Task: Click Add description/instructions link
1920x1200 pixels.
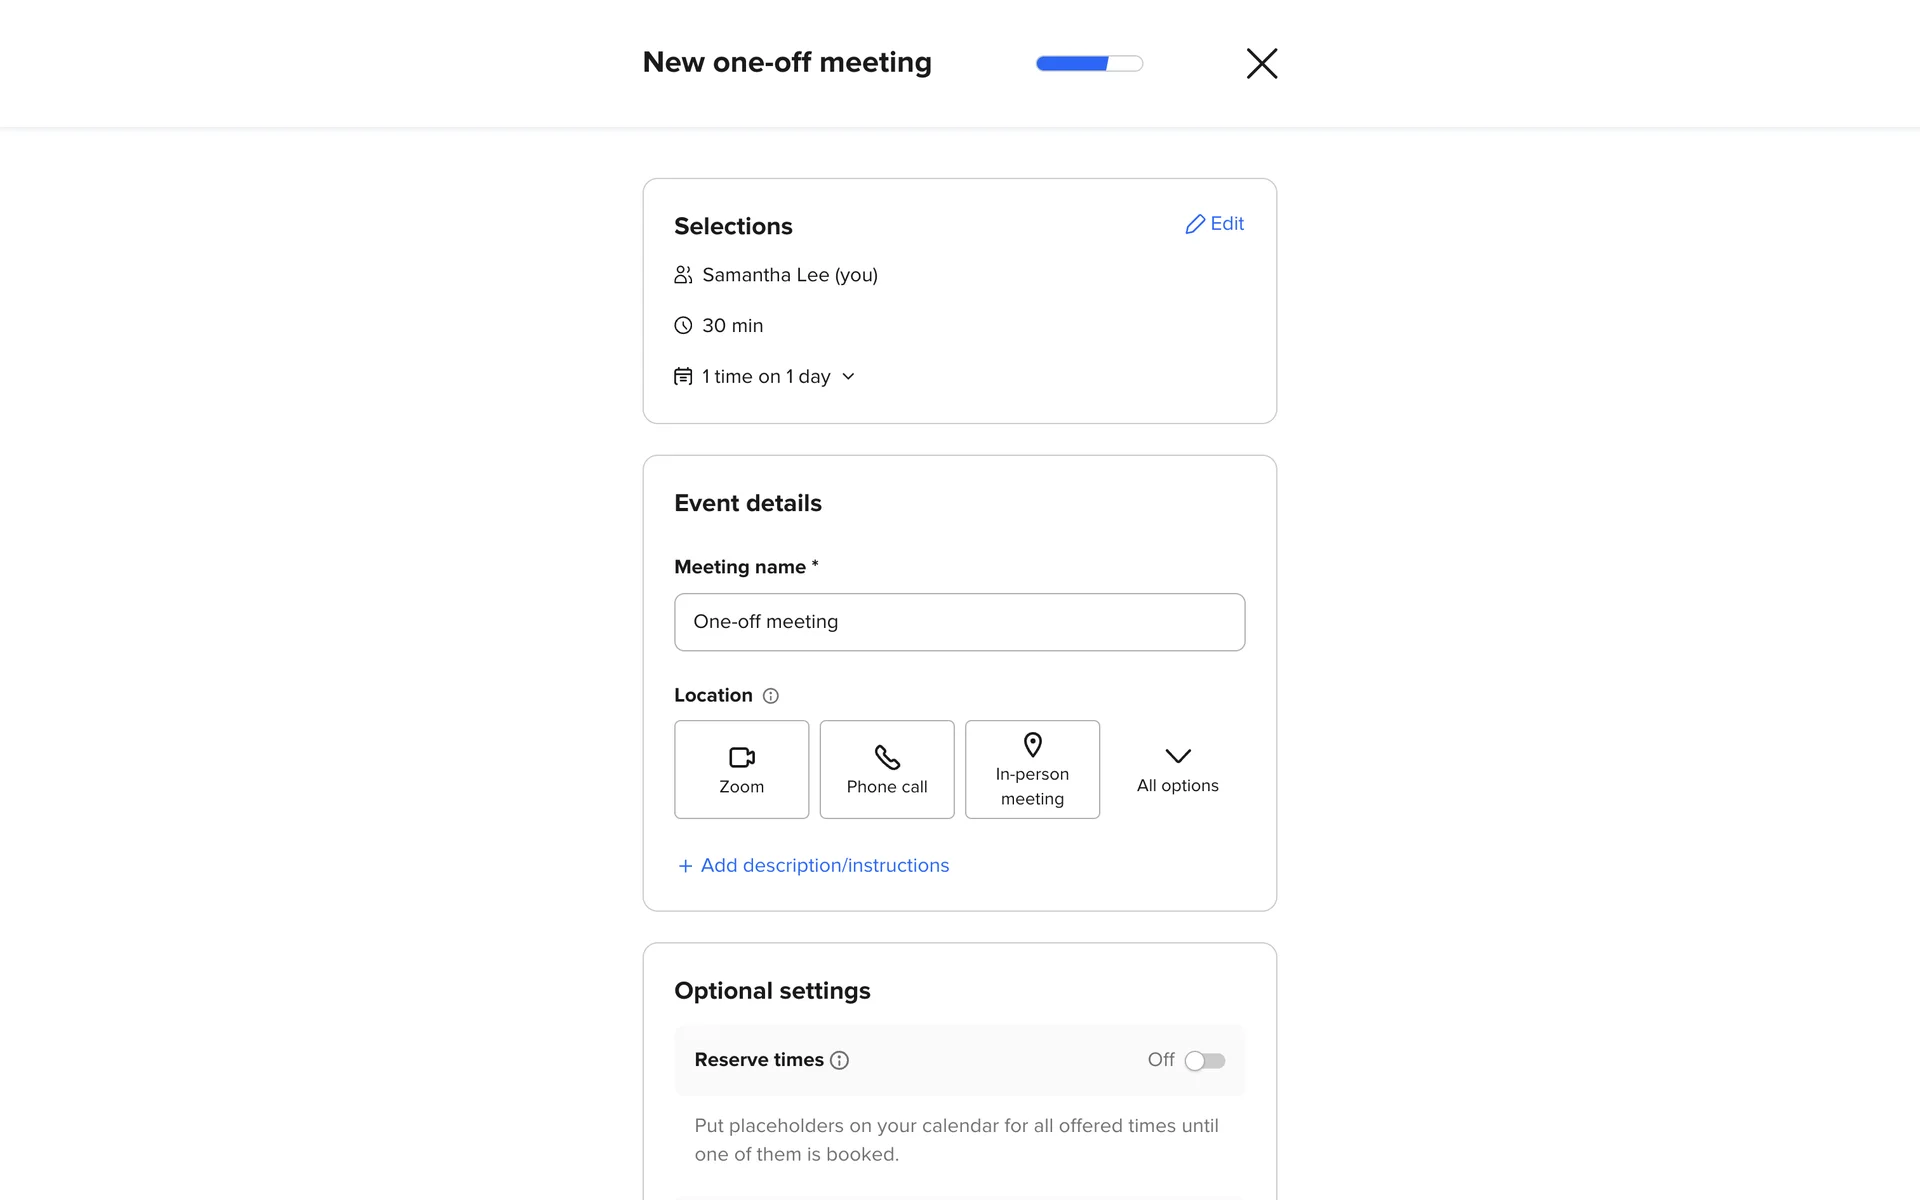Action: (824, 866)
